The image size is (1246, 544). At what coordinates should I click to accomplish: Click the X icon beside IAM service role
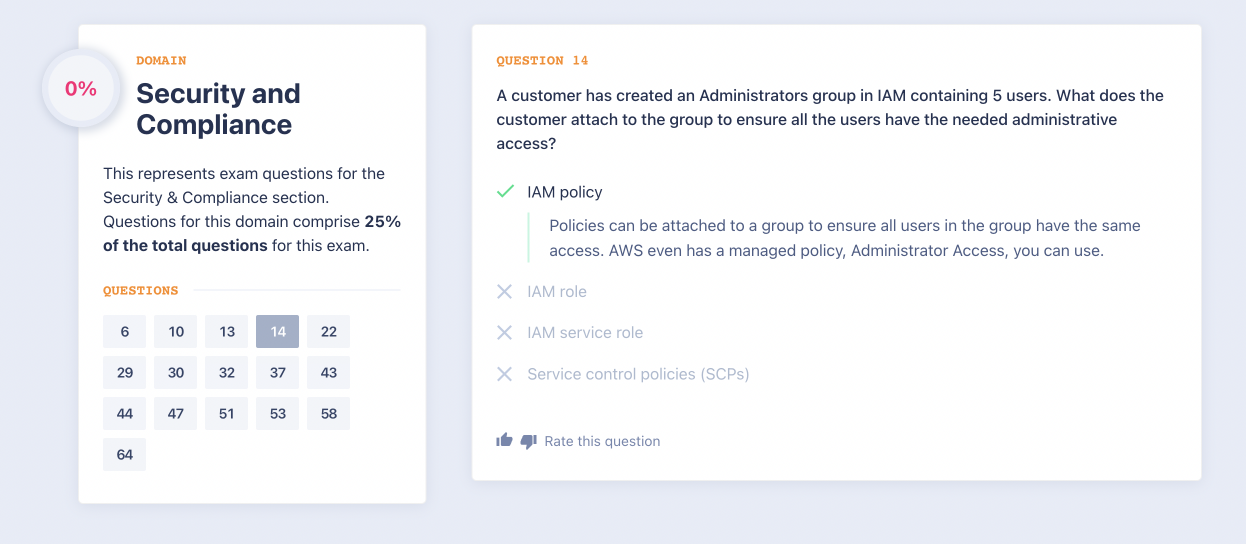(505, 332)
